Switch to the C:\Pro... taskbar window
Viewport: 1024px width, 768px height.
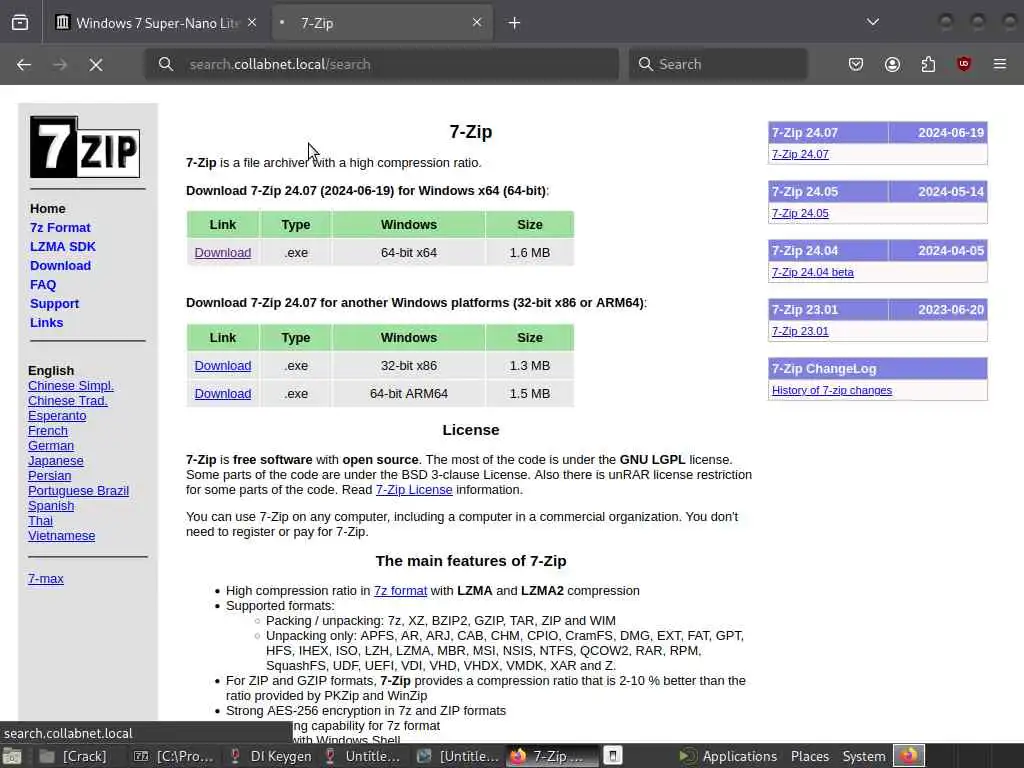pyautogui.click(x=174, y=756)
